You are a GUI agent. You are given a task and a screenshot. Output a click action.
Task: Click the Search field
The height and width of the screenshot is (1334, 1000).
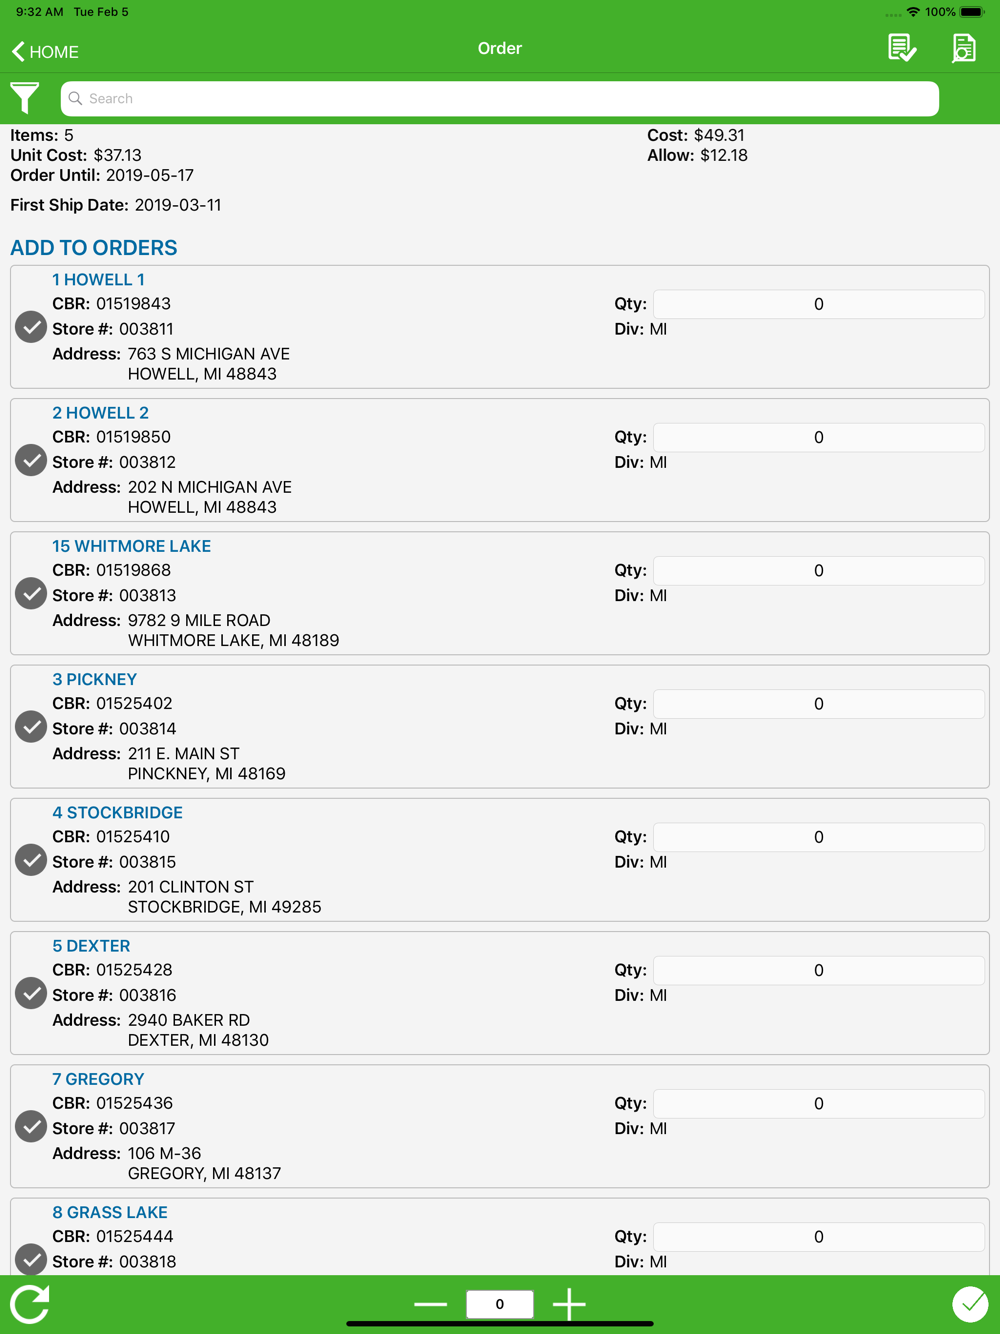(x=500, y=99)
